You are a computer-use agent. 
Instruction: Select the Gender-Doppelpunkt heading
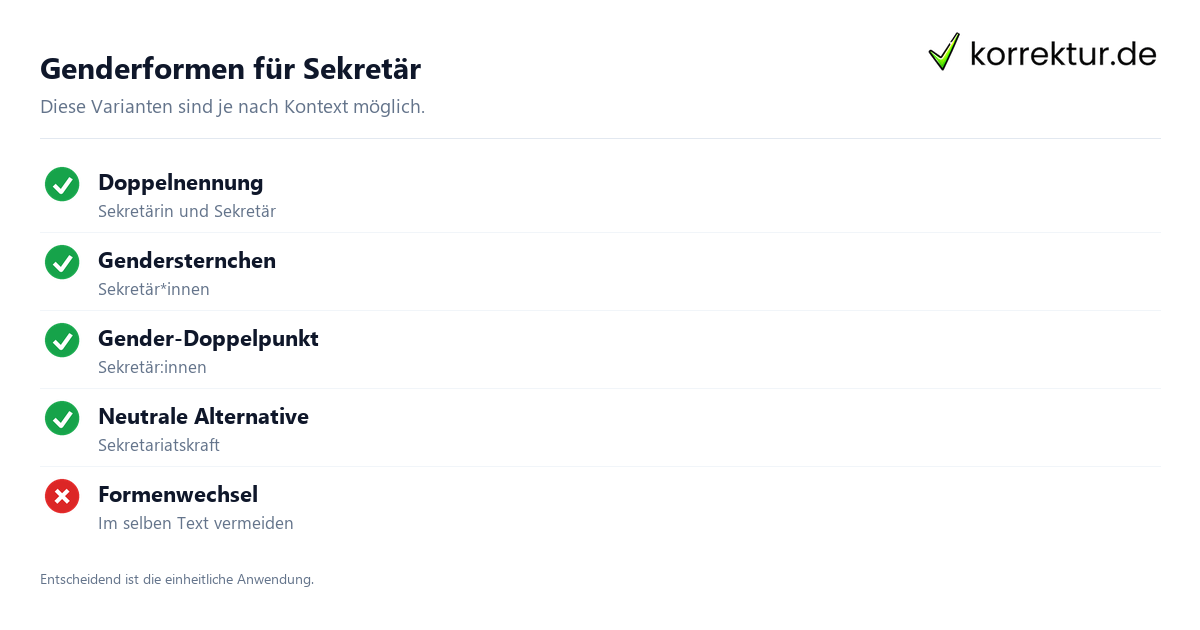point(208,338)
